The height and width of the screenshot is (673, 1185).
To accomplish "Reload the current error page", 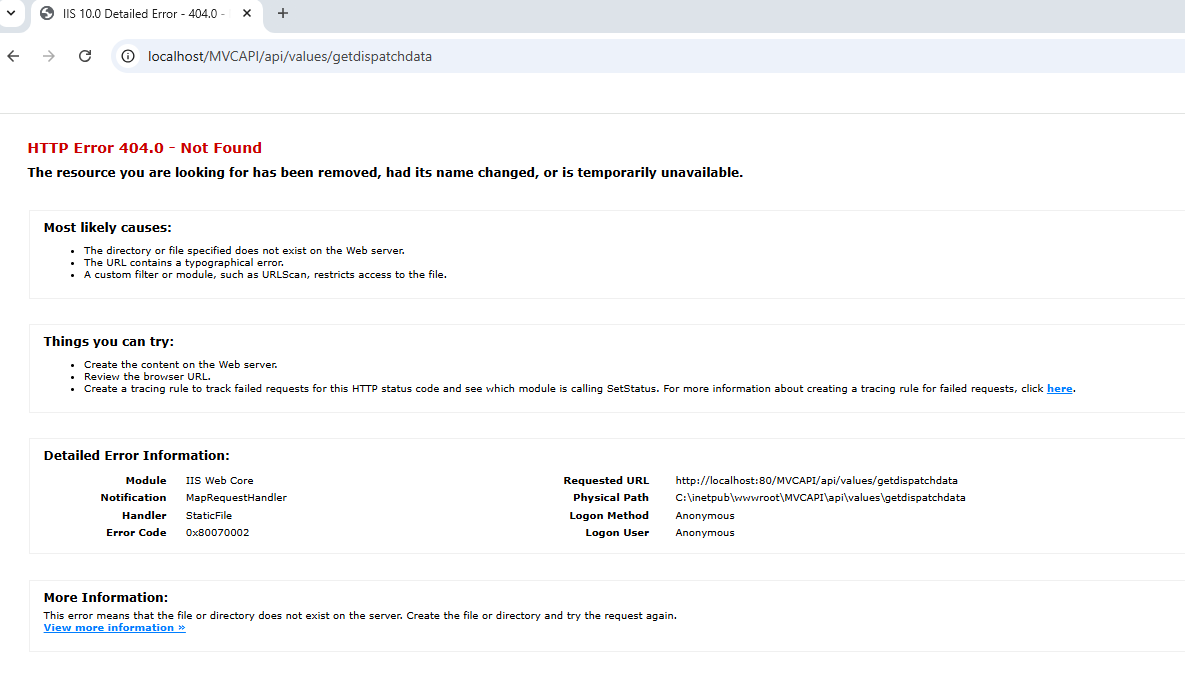I will click(85, 56).
